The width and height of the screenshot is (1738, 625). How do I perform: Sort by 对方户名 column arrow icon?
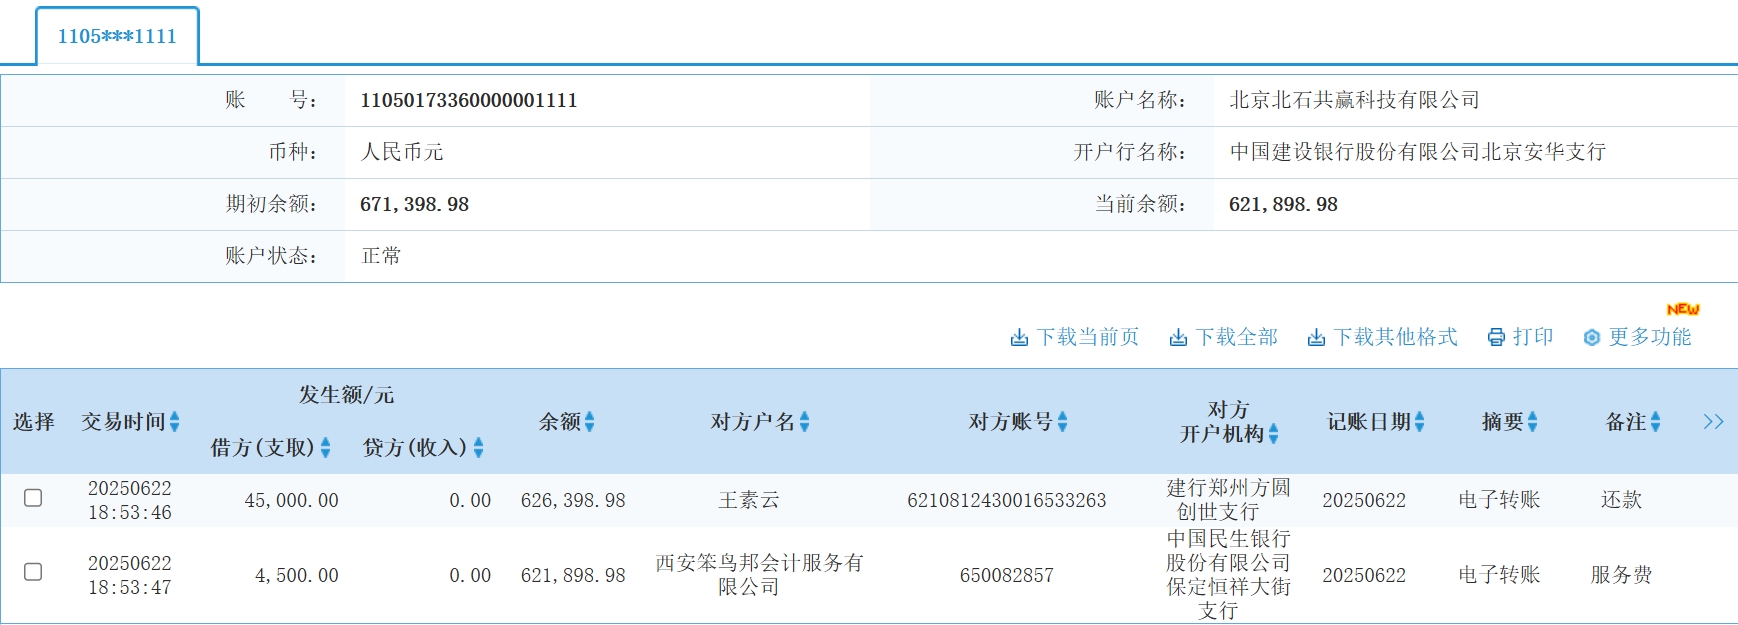pyautogui.click(x=805, y=422)
